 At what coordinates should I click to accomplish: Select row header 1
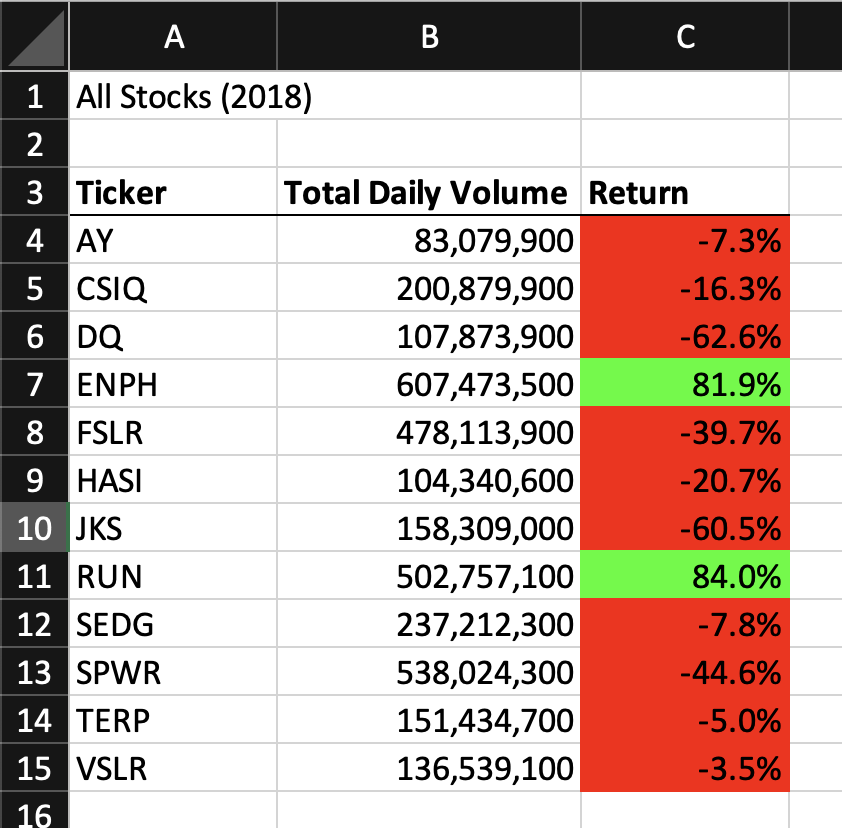(x=33, y=96)
